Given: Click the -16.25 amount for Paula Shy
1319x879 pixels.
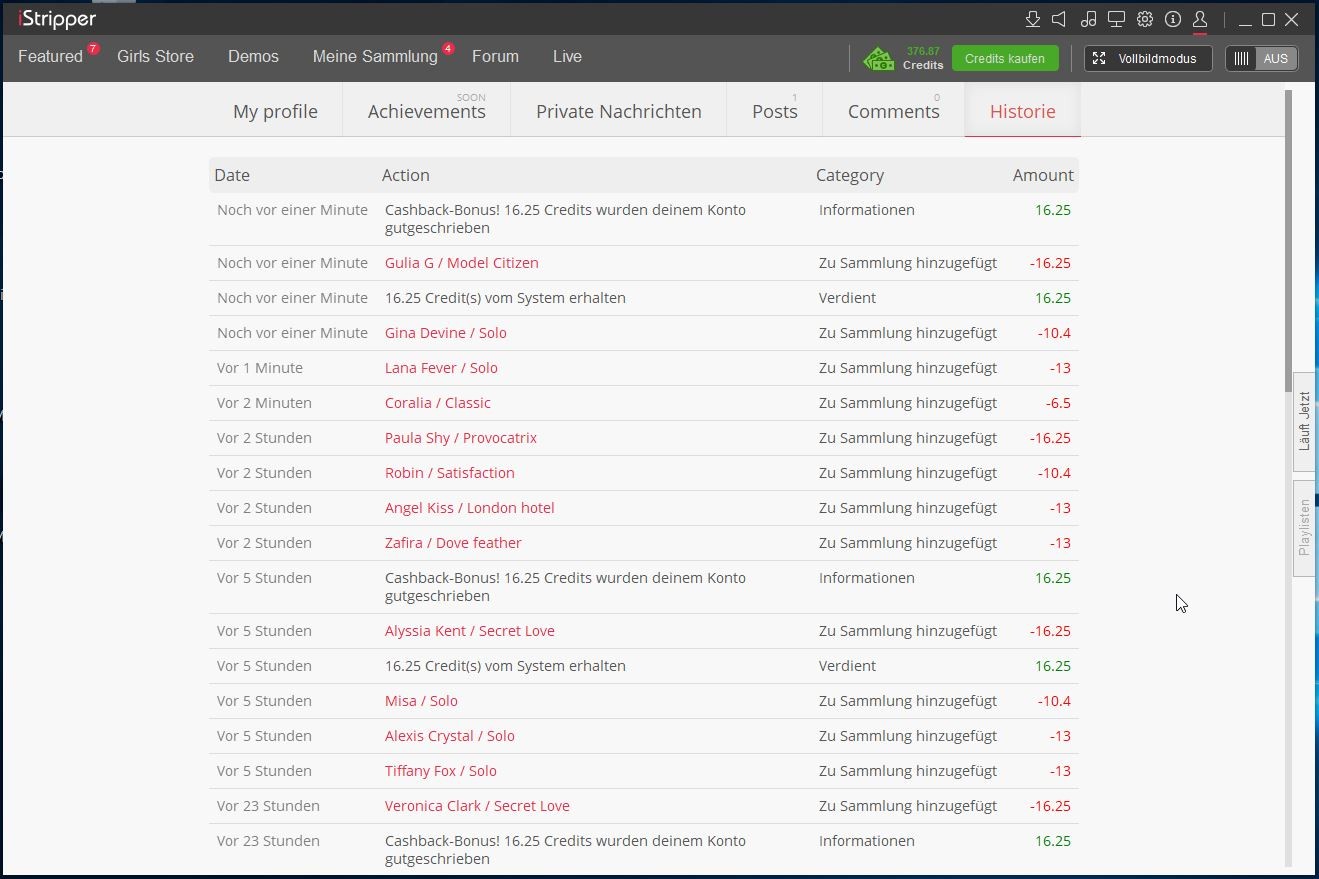Looking at the screenshot, I should coord(1050,438).
